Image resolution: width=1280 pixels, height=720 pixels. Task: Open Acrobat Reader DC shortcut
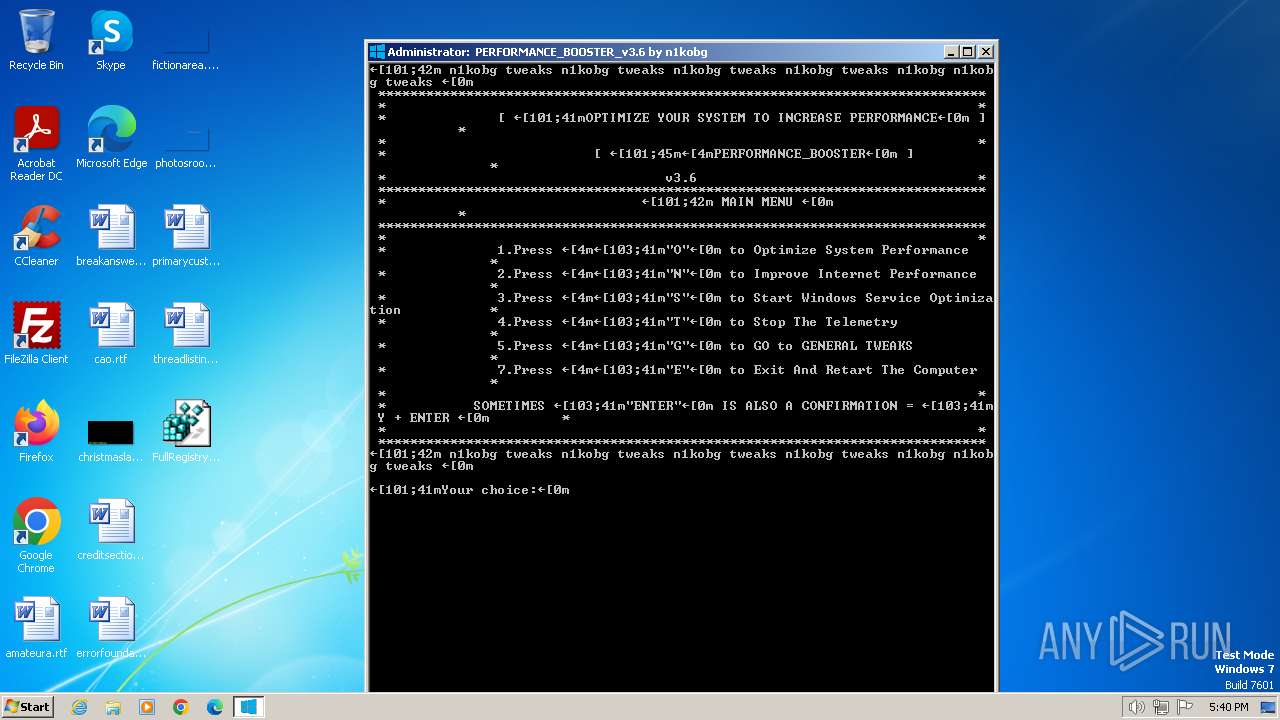(x=36, y=144)
